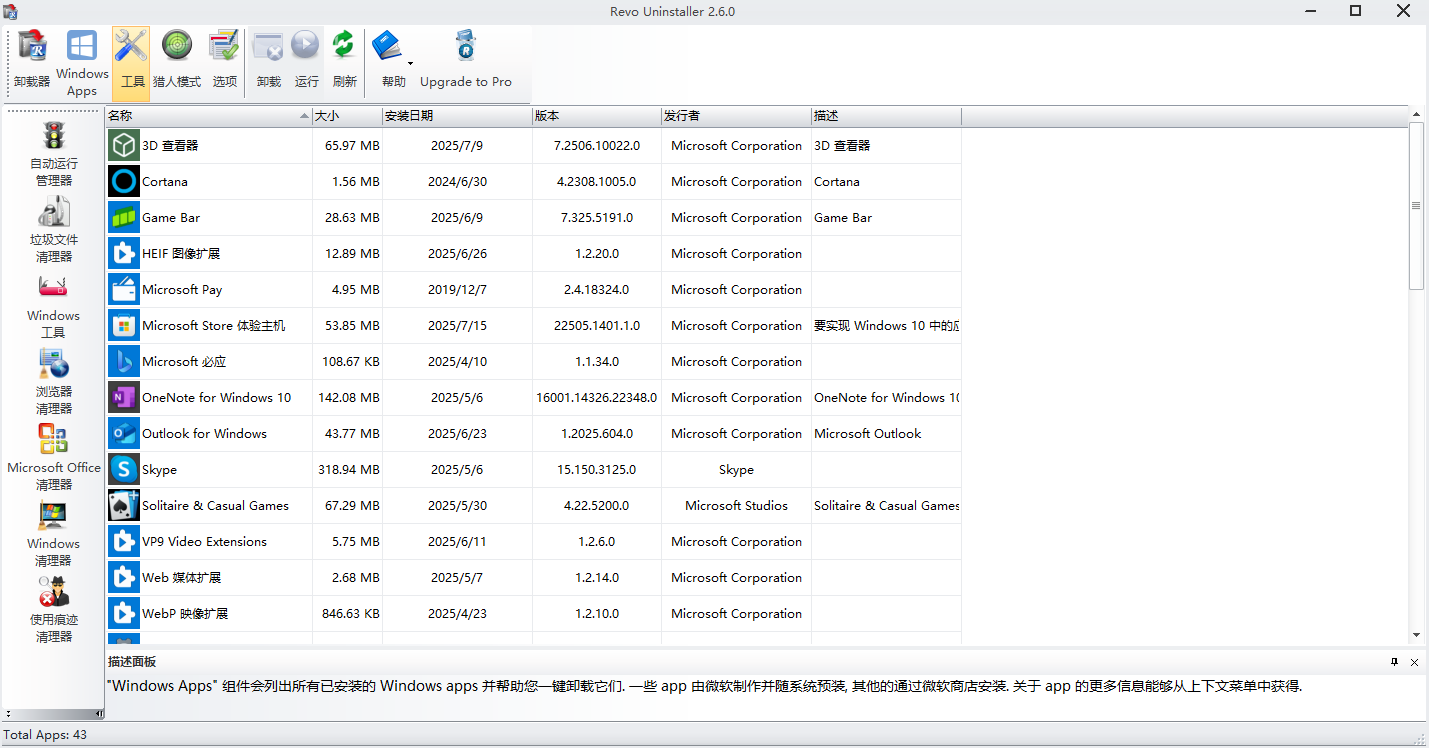Click Cortana install date 2024/6/30
The height and width of the screenshot is (748, 1429).
tap(457, 182)
